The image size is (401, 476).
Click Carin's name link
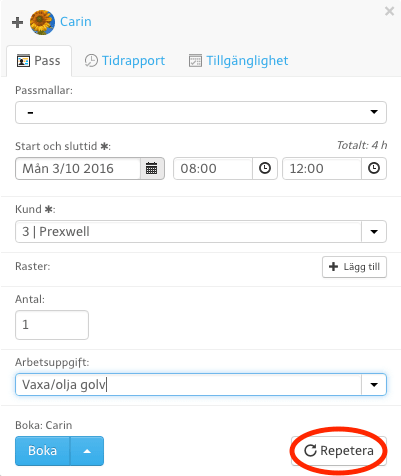[76, 22]
